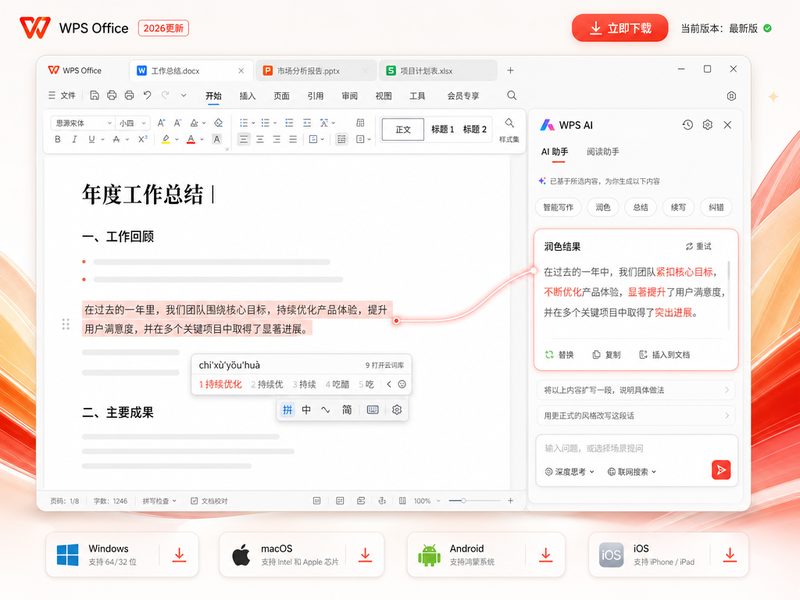Download macOS version arrow icon
Image resolution: width=800 pixels, height=600 pixels.
[365, 555]
